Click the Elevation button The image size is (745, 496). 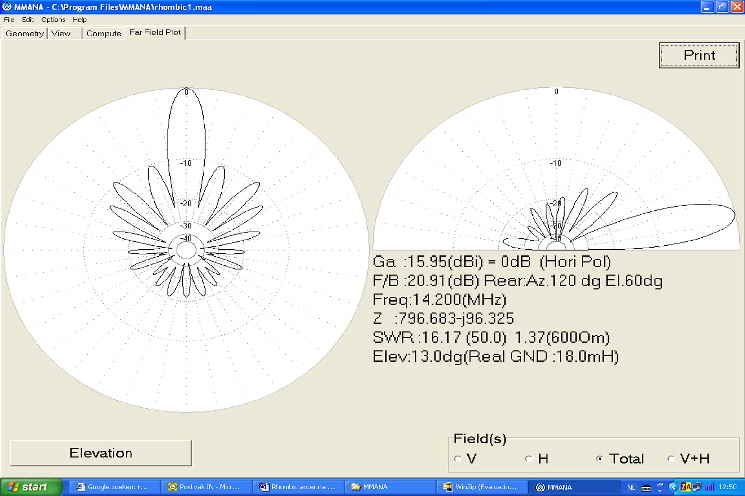coord(101,453)
